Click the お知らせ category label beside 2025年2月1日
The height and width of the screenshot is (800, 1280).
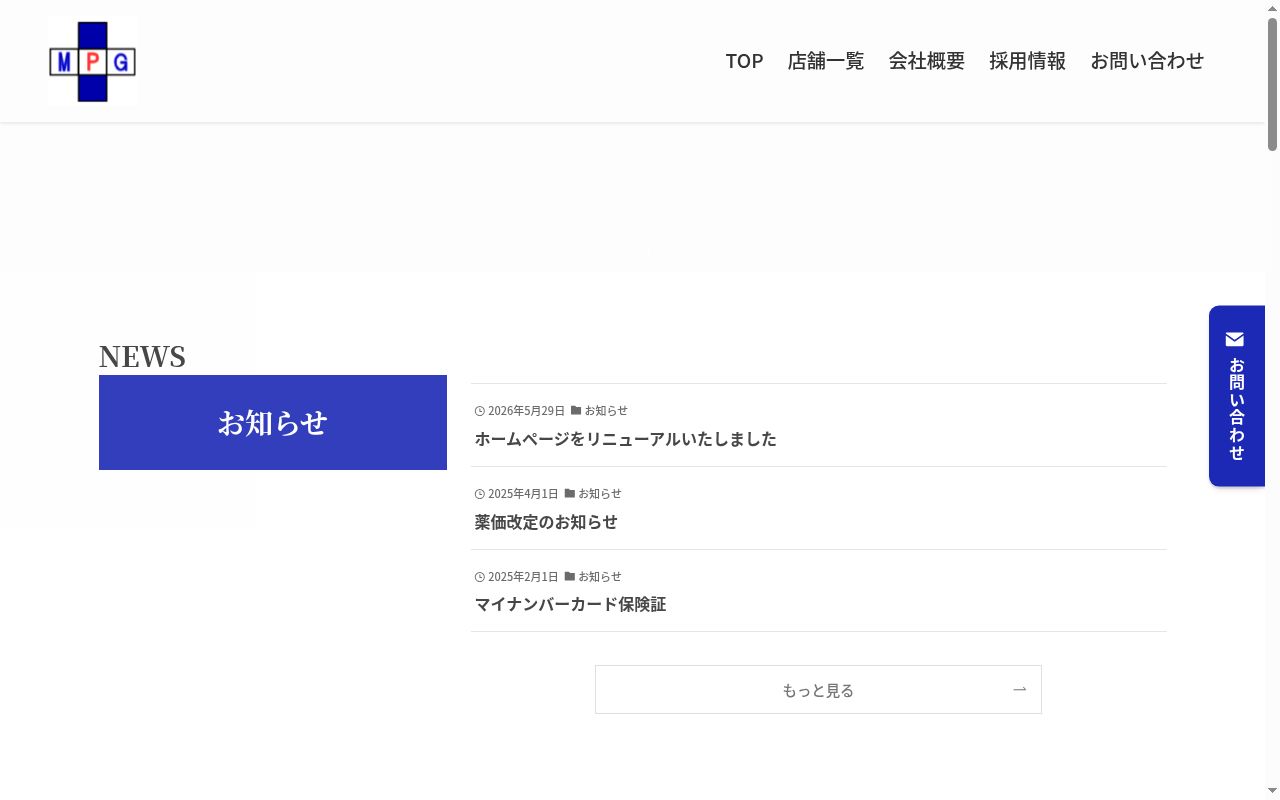click(600, 577)
